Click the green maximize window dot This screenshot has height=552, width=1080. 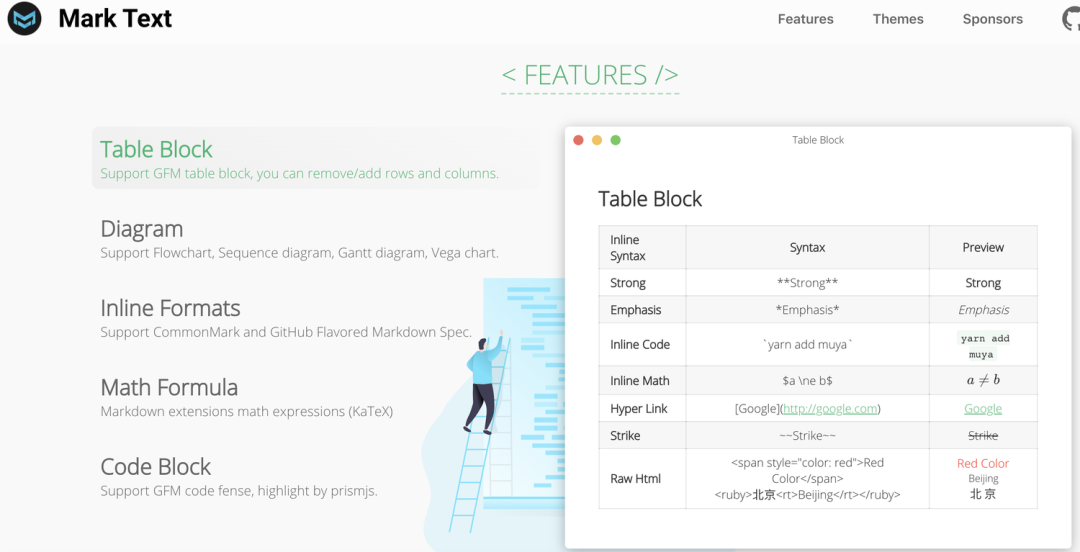[615, 140]
